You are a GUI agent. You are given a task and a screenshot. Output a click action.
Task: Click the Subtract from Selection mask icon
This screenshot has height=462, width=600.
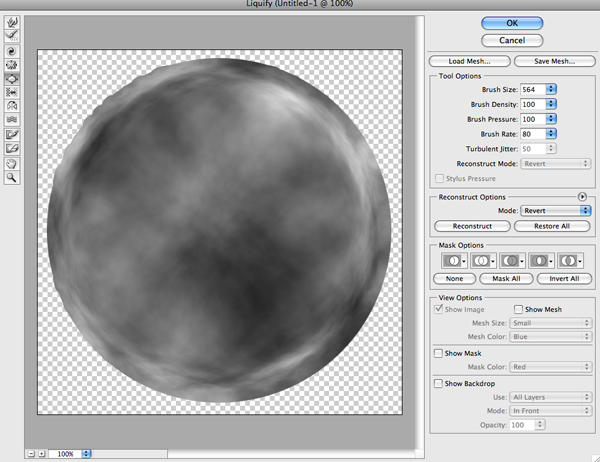click(512, 261)
